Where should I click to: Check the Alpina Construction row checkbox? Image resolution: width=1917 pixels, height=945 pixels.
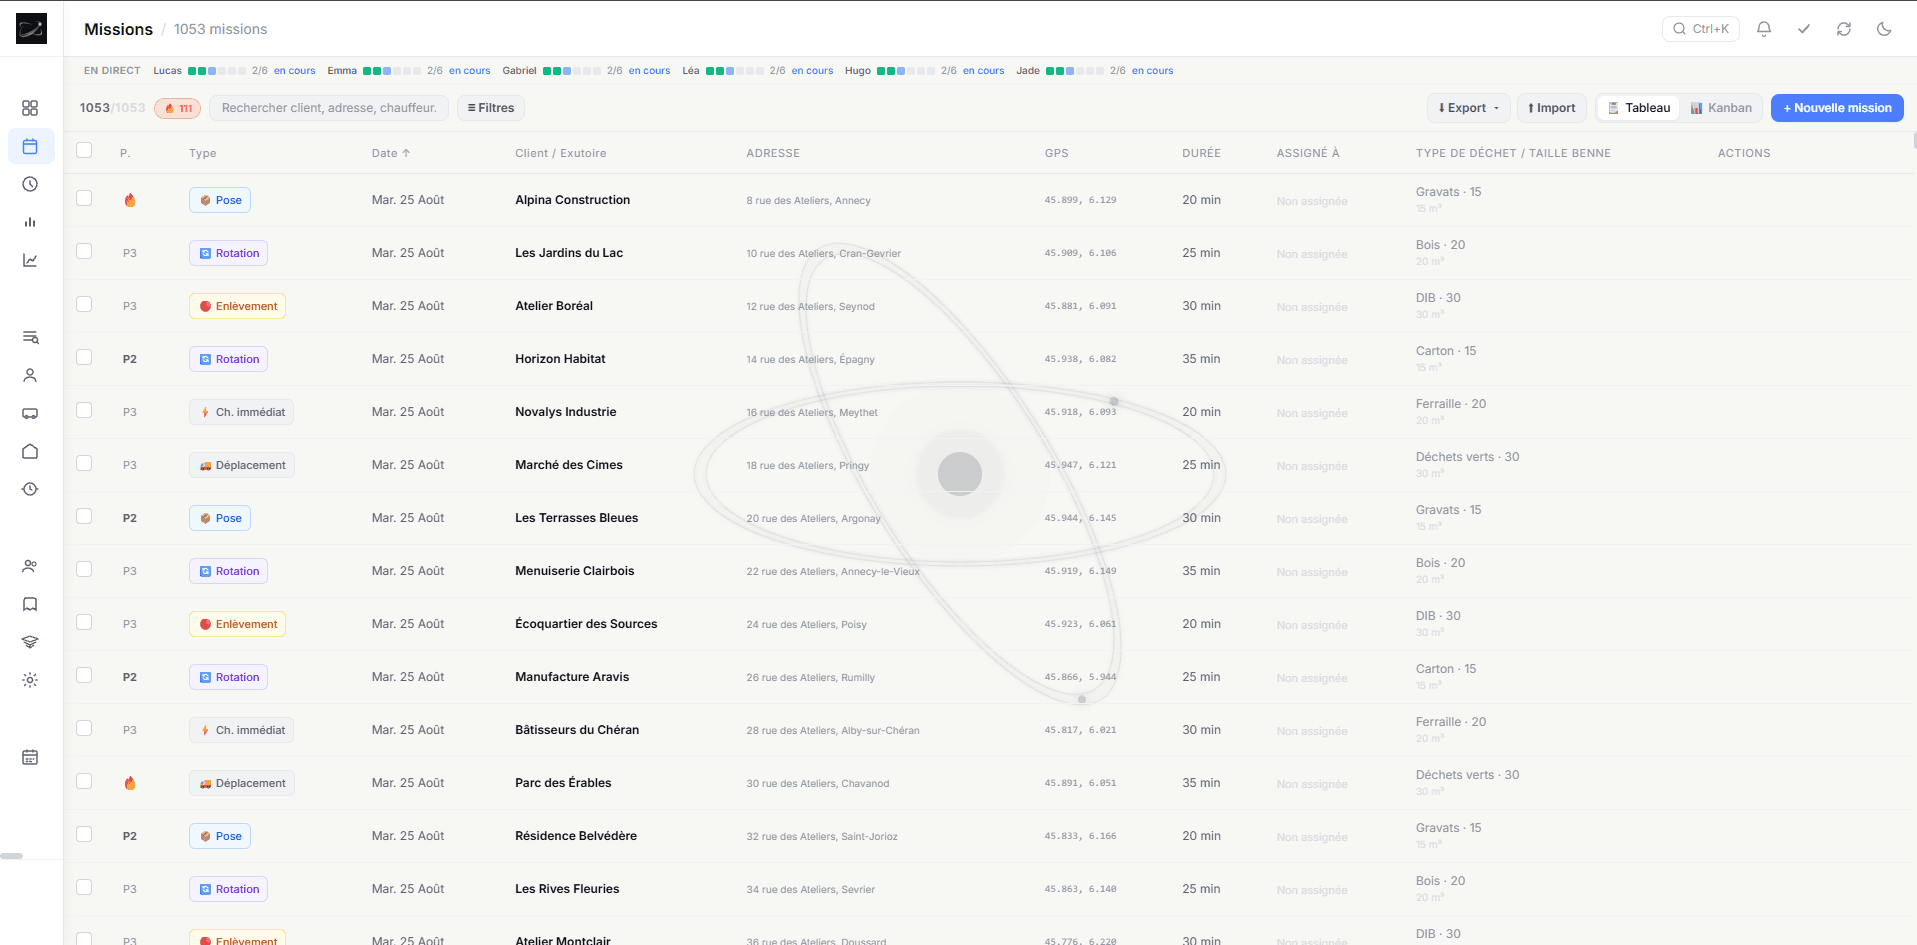point(84,198)
